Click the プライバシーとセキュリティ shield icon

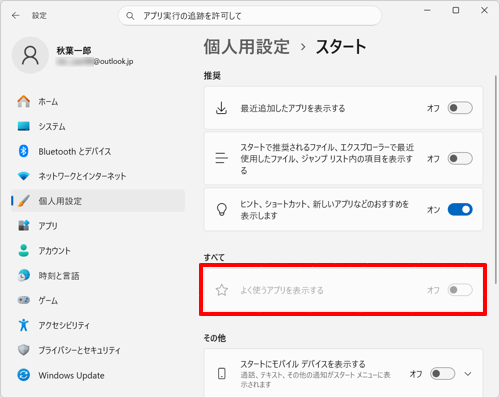(24, 350)
